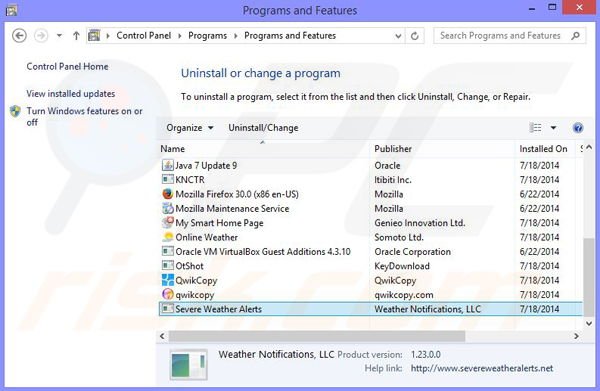Click the search magnifier icon
Viewport: 600px width, 391px height.
point(575,36)
